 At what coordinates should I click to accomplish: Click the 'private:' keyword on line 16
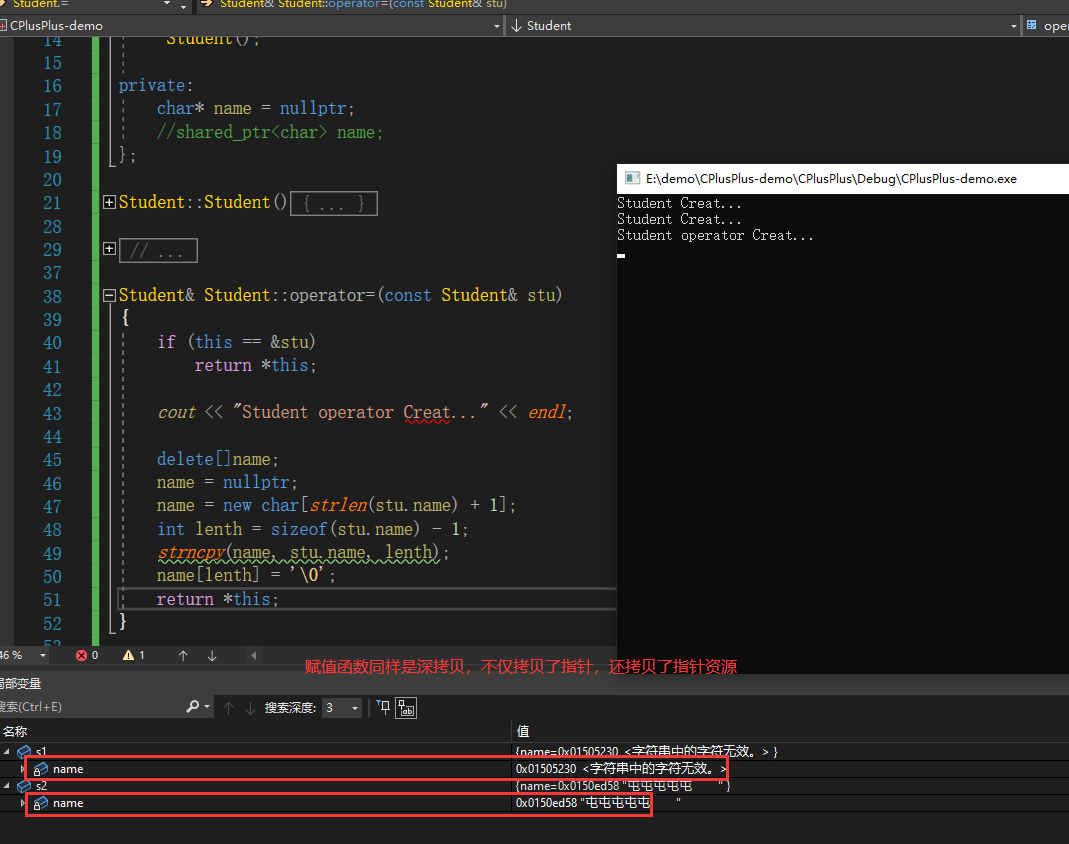pyautogui.click(x=155, y=85)
